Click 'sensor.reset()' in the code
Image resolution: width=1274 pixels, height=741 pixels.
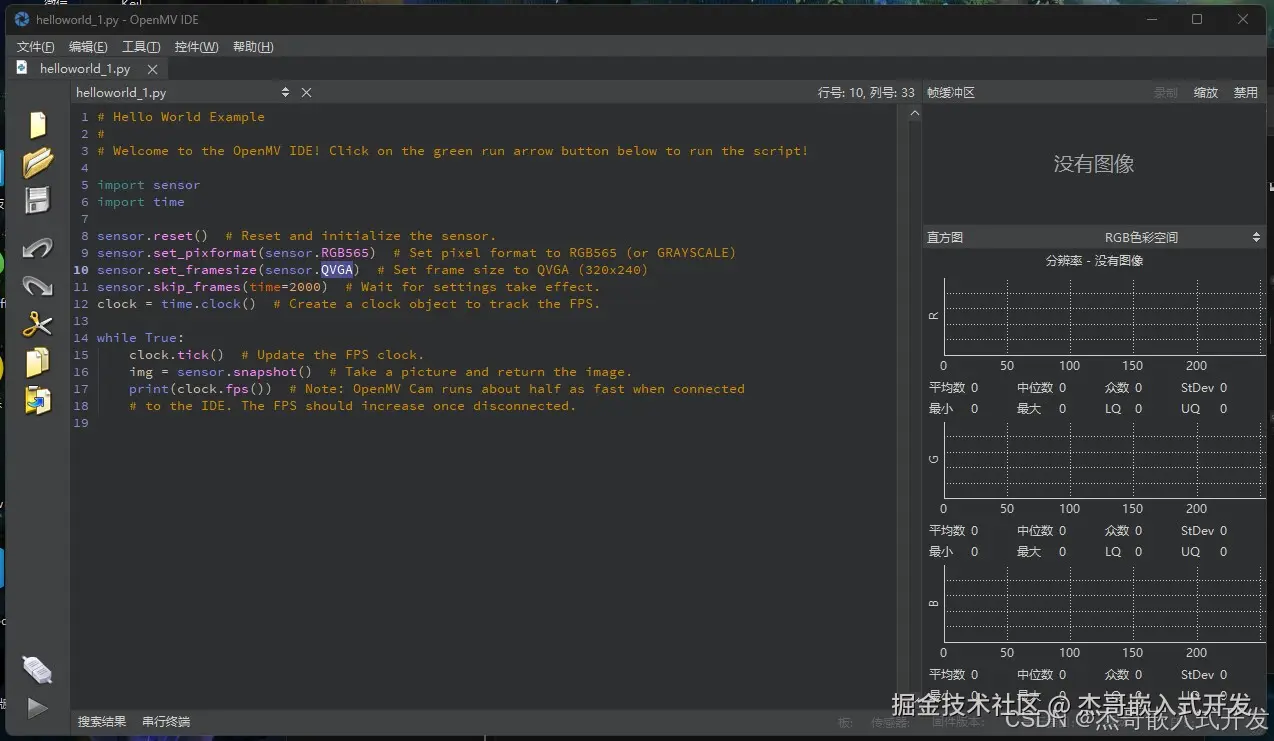tap(153, 236)
